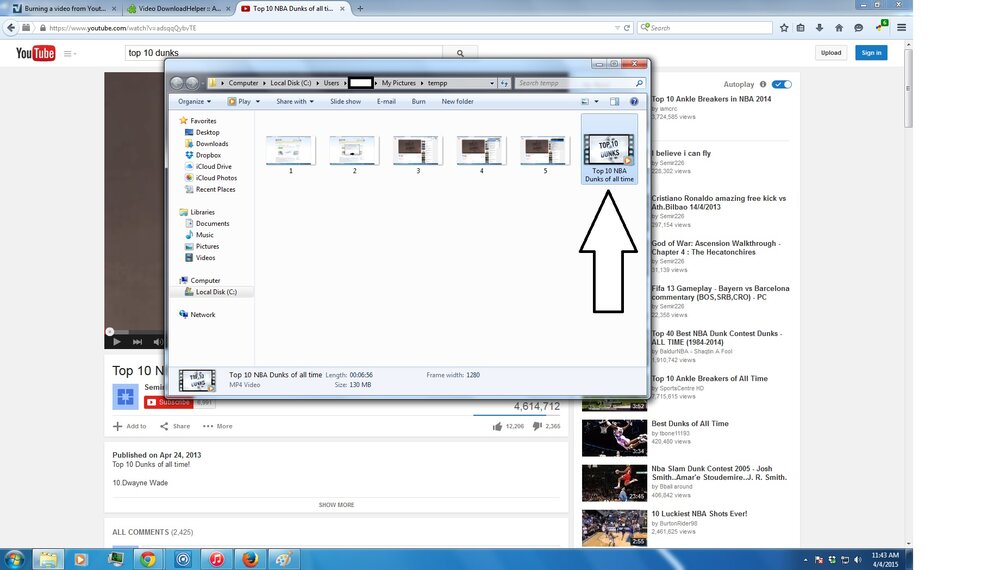Select Downloads in the Favorites tree
This screenshot has width=1000, height=570.
[x=212, y=143]
